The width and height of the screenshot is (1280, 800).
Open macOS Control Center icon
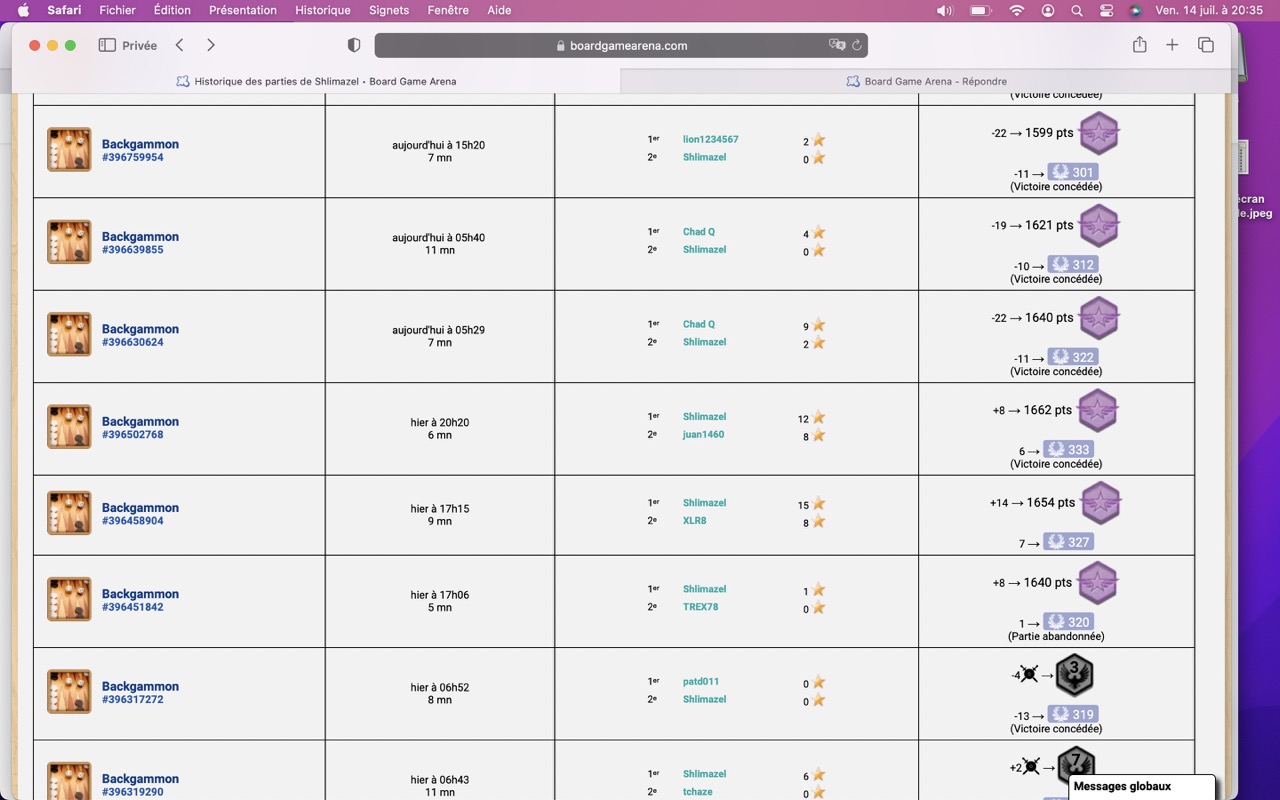click(x=1106, y=10)
